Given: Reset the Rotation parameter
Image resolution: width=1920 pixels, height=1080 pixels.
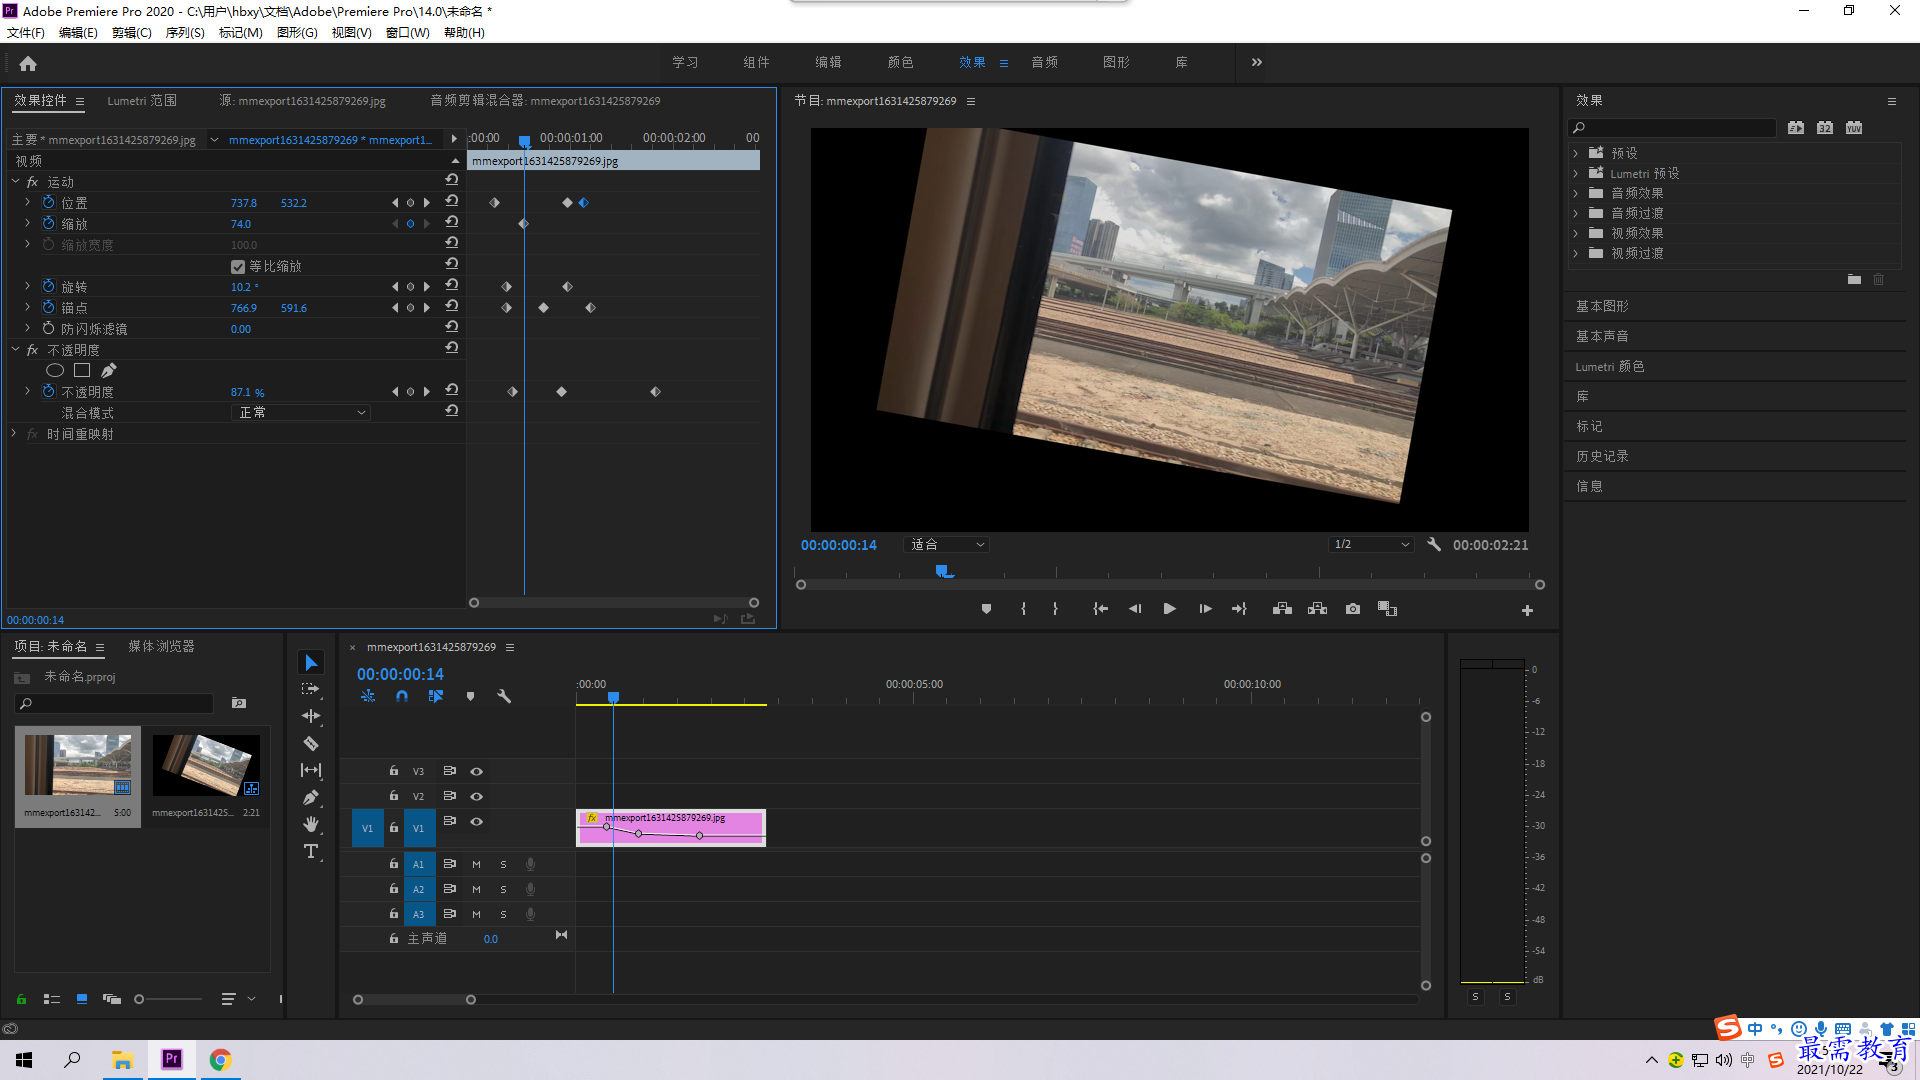Looking at the screenshot, I should [452, 286].
